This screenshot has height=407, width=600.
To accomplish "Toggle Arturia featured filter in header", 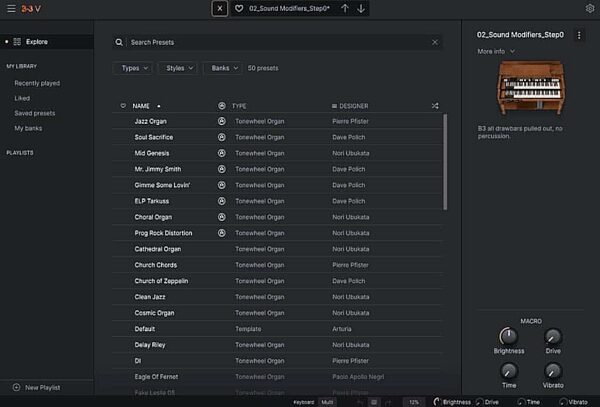I will point(222,106).
